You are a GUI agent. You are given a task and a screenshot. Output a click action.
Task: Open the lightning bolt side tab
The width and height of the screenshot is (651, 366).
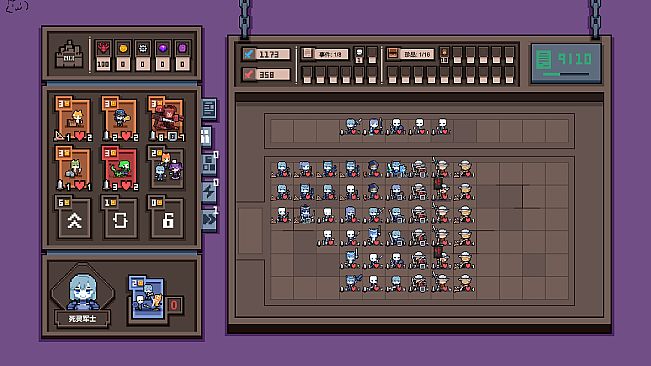(209, 192)
